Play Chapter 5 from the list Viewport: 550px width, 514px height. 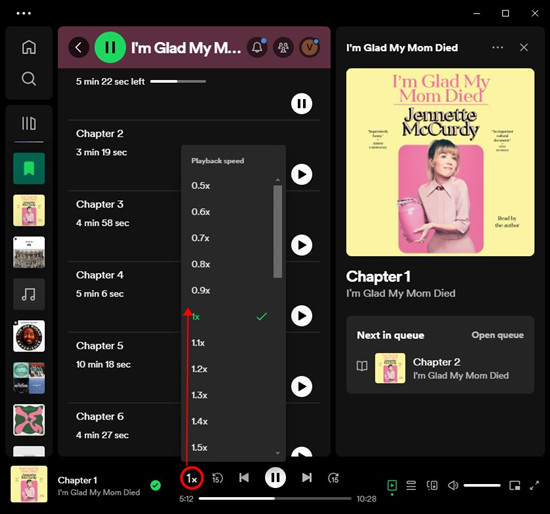(x=301, y=386)
